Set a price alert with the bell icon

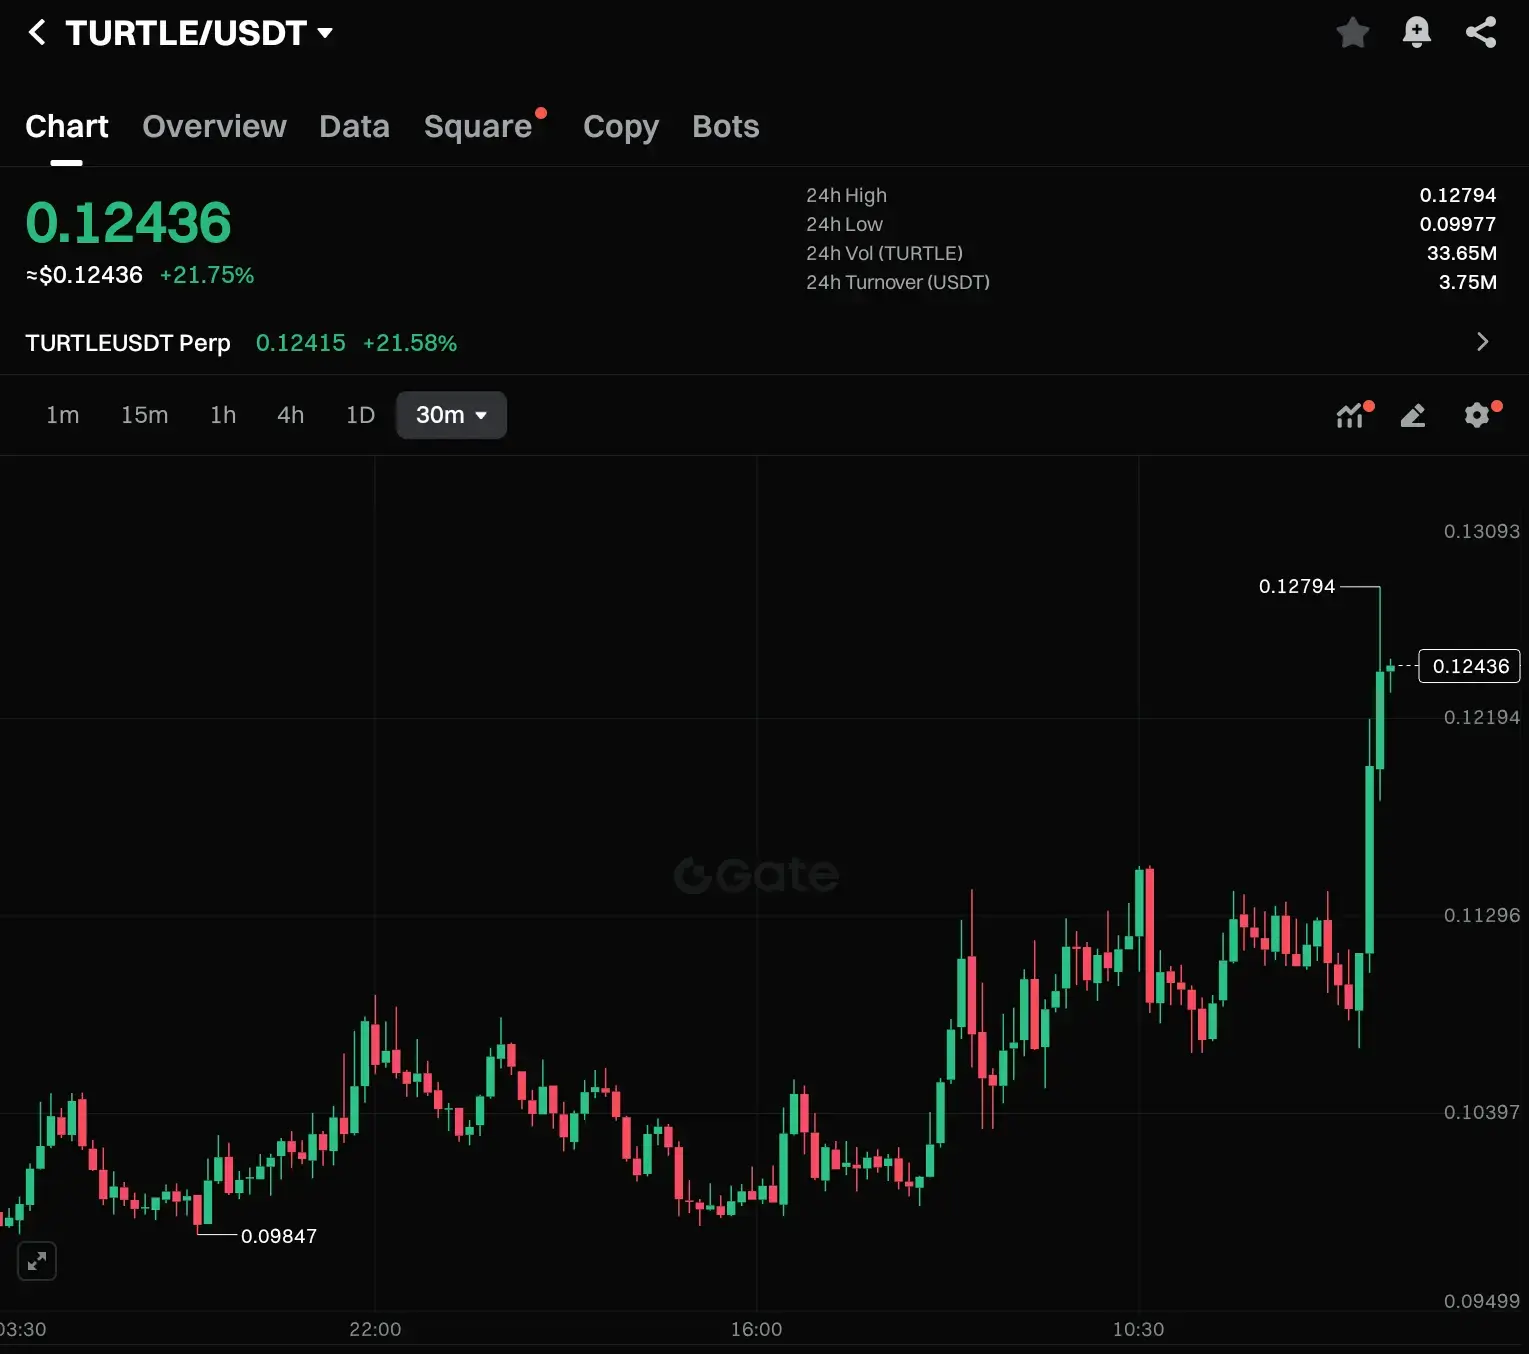point(1417,33)
